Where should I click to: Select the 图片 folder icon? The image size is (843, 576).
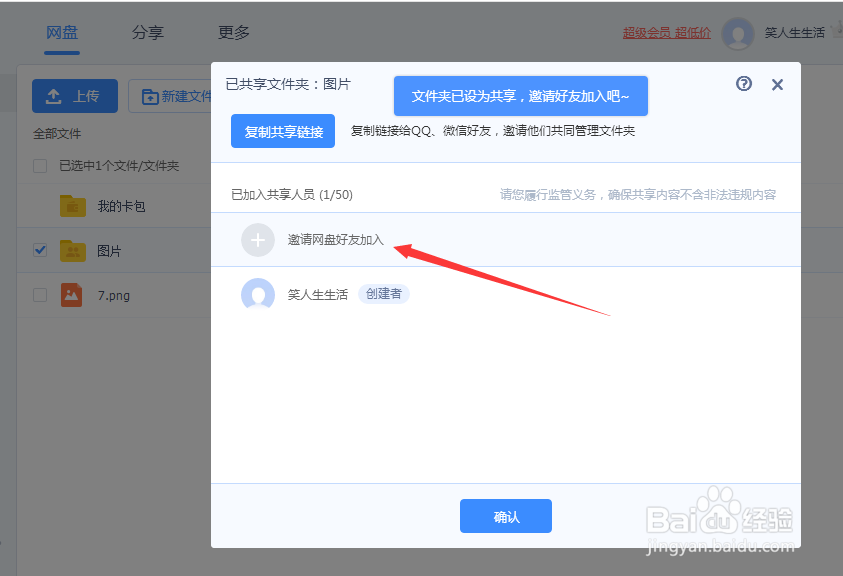click(73, 250)
